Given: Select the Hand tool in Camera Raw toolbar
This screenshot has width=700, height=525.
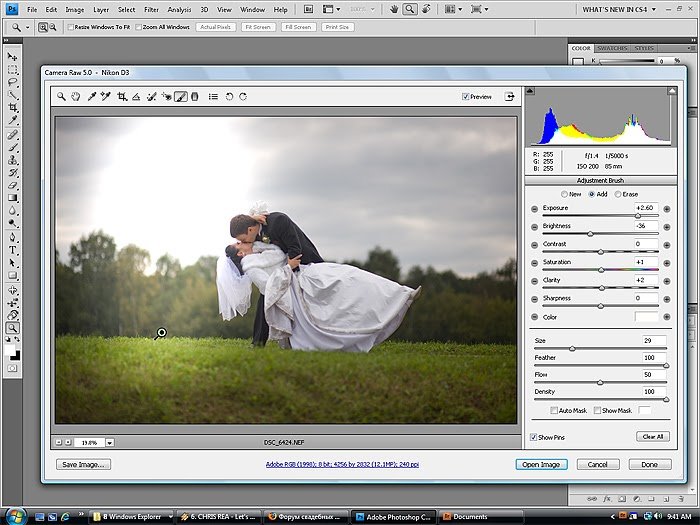Looking at the screenshot, I should point(76,97).
